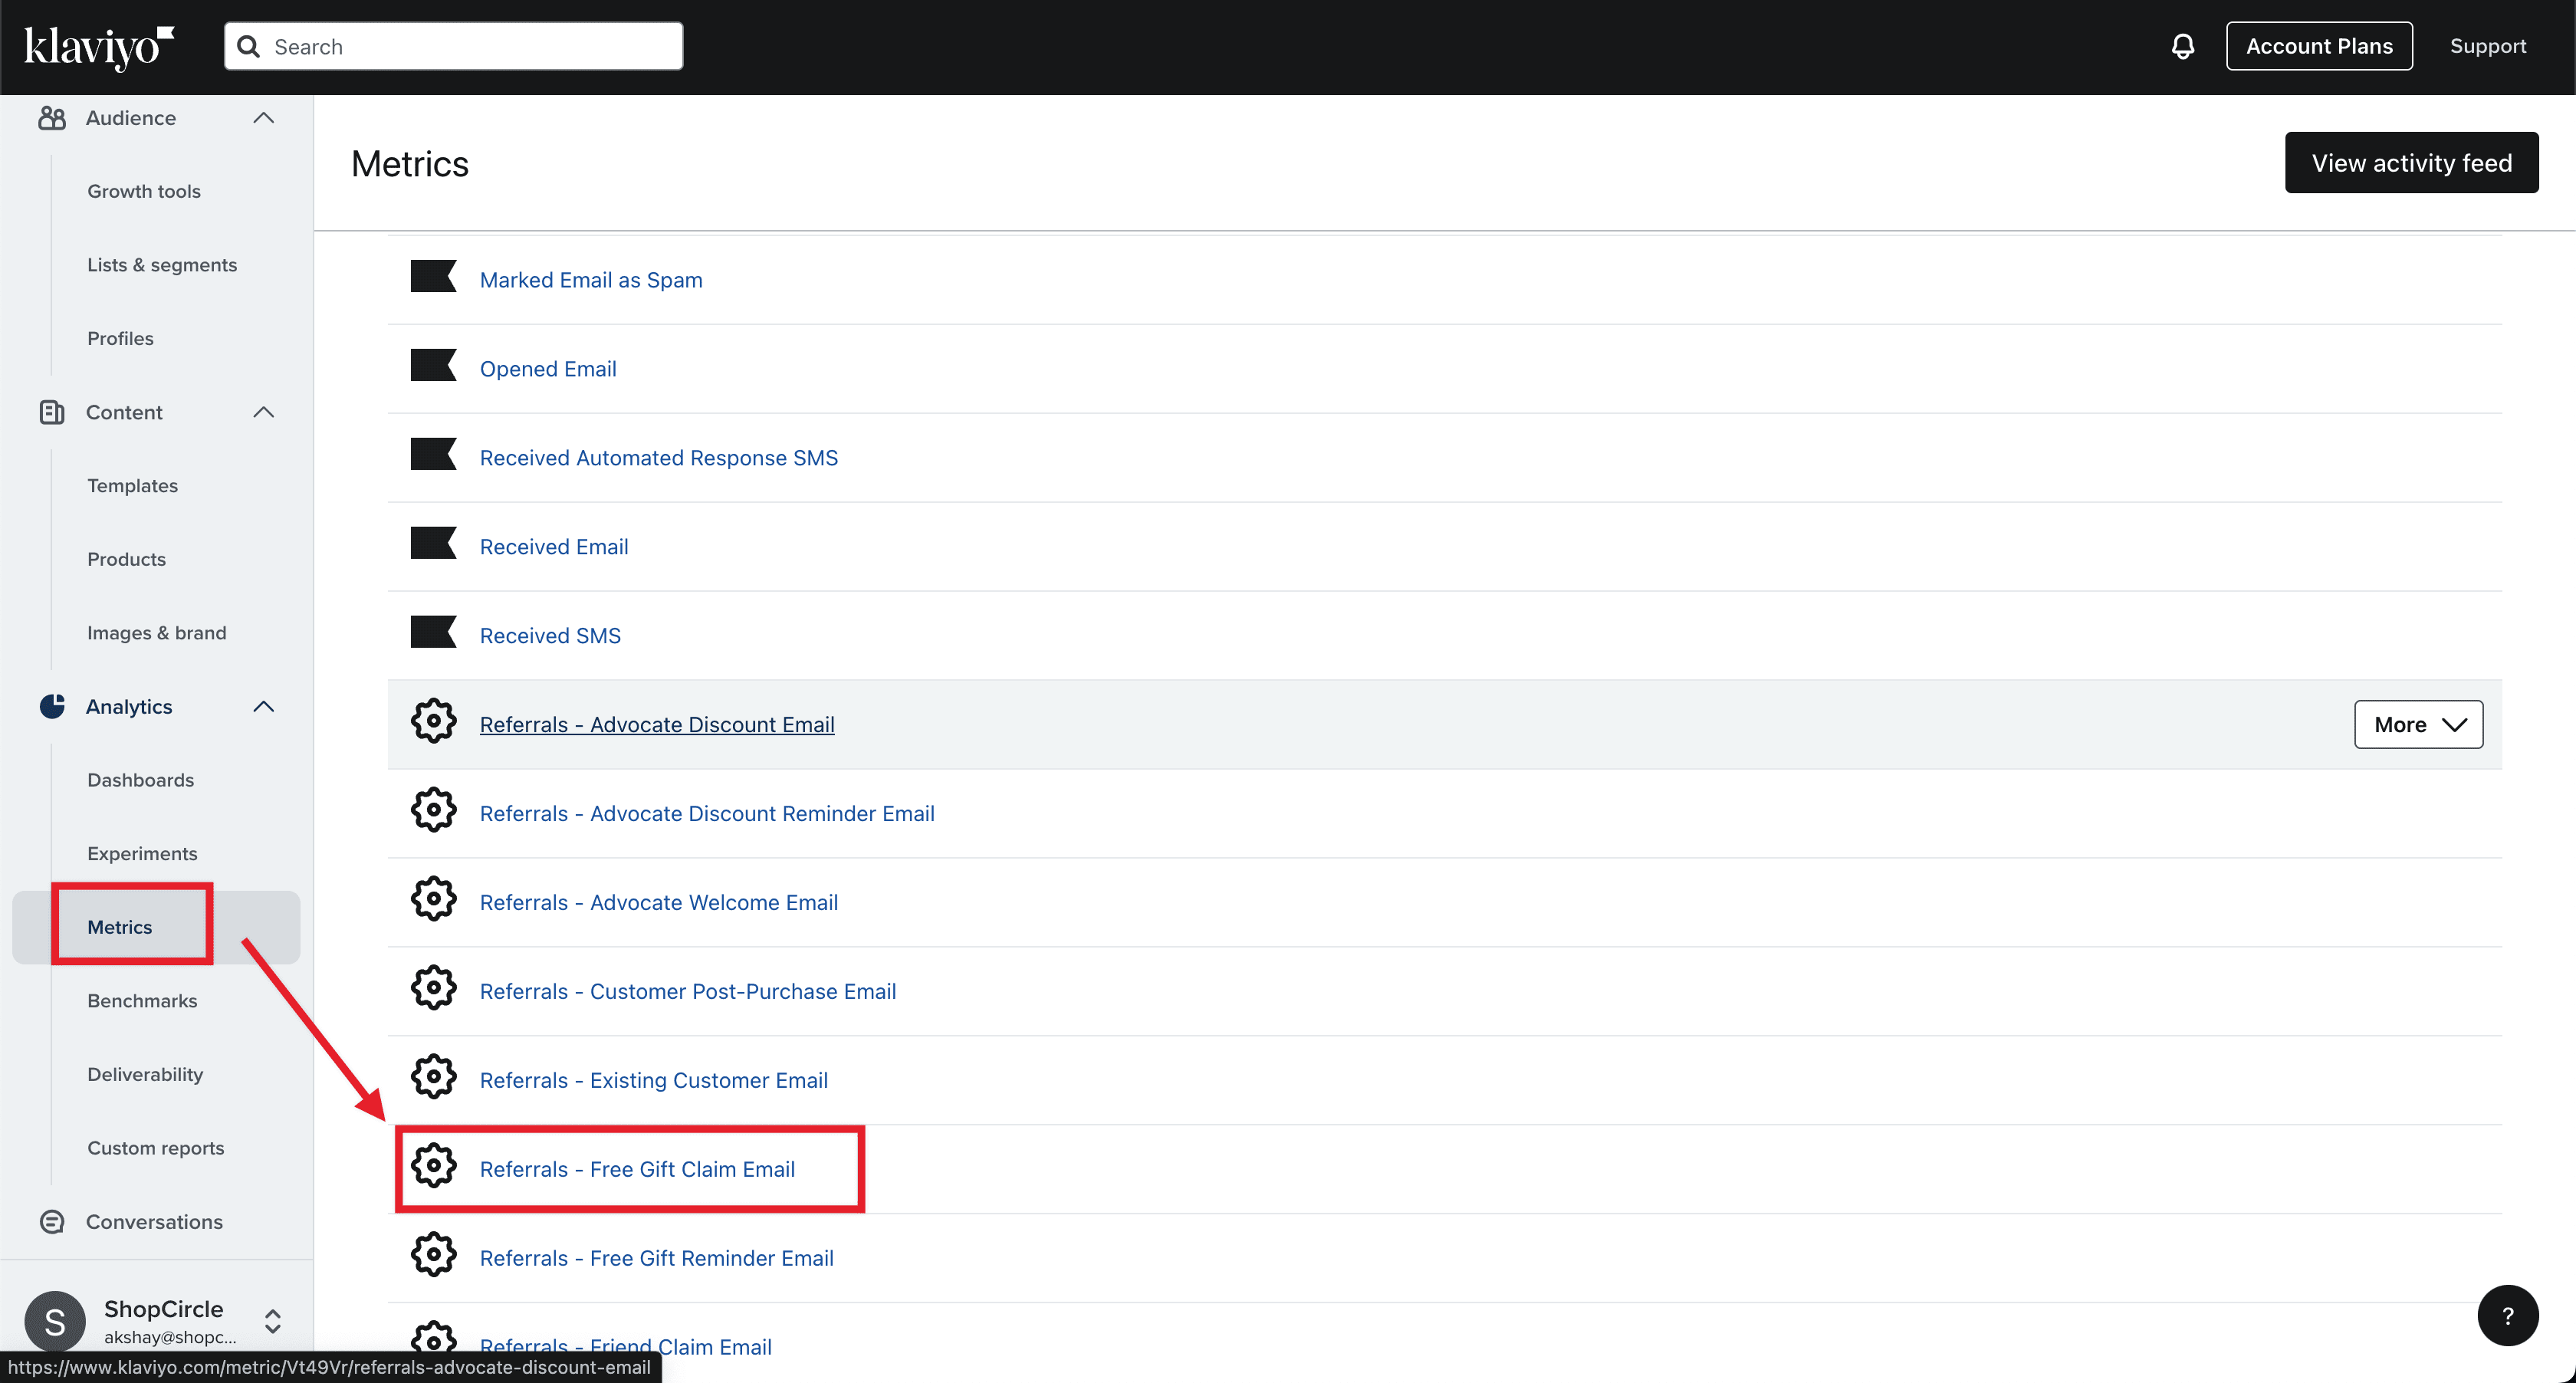Open Referrals - Free Gift Claim Email metric
Screen dimensions: 2576x1383
pyautogui.click(x=637, y=1169)
